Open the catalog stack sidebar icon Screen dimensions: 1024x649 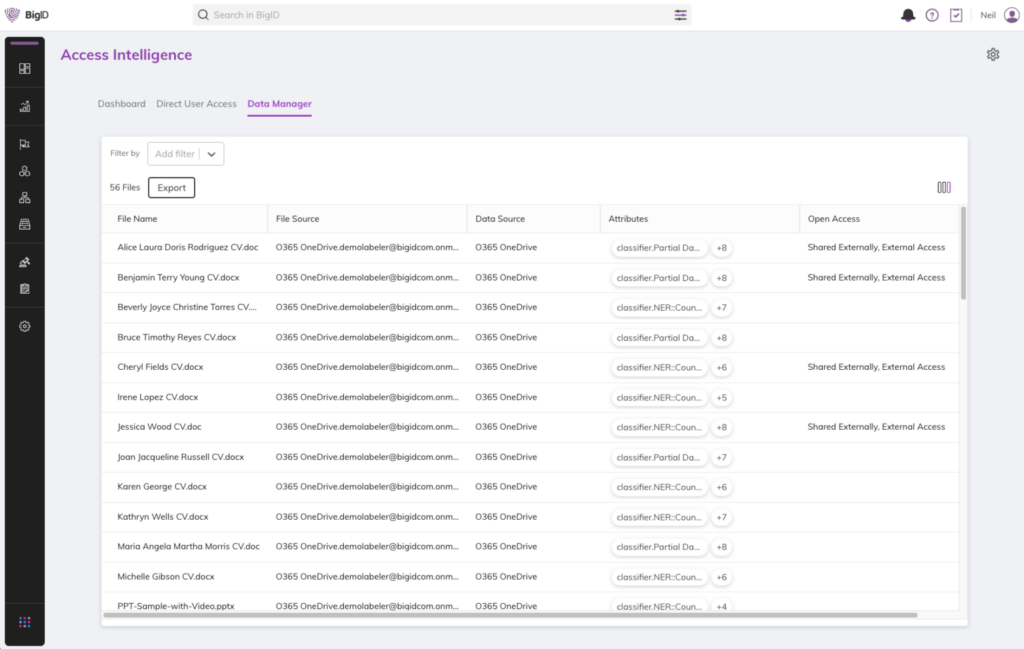point(25,225)
